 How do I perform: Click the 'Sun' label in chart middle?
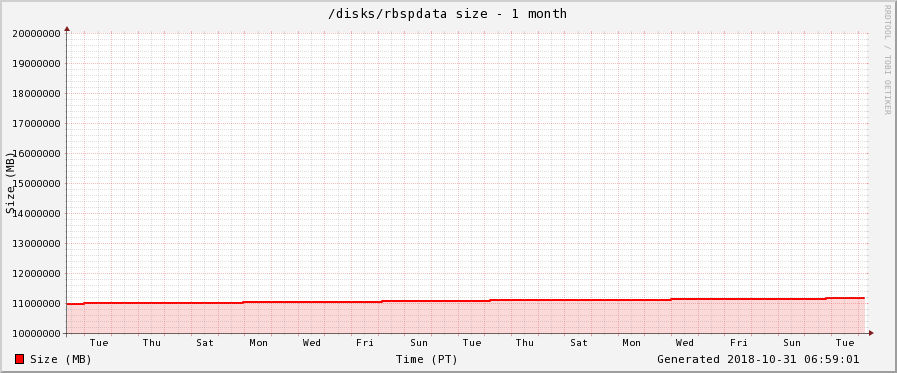[x=419, y=343]
